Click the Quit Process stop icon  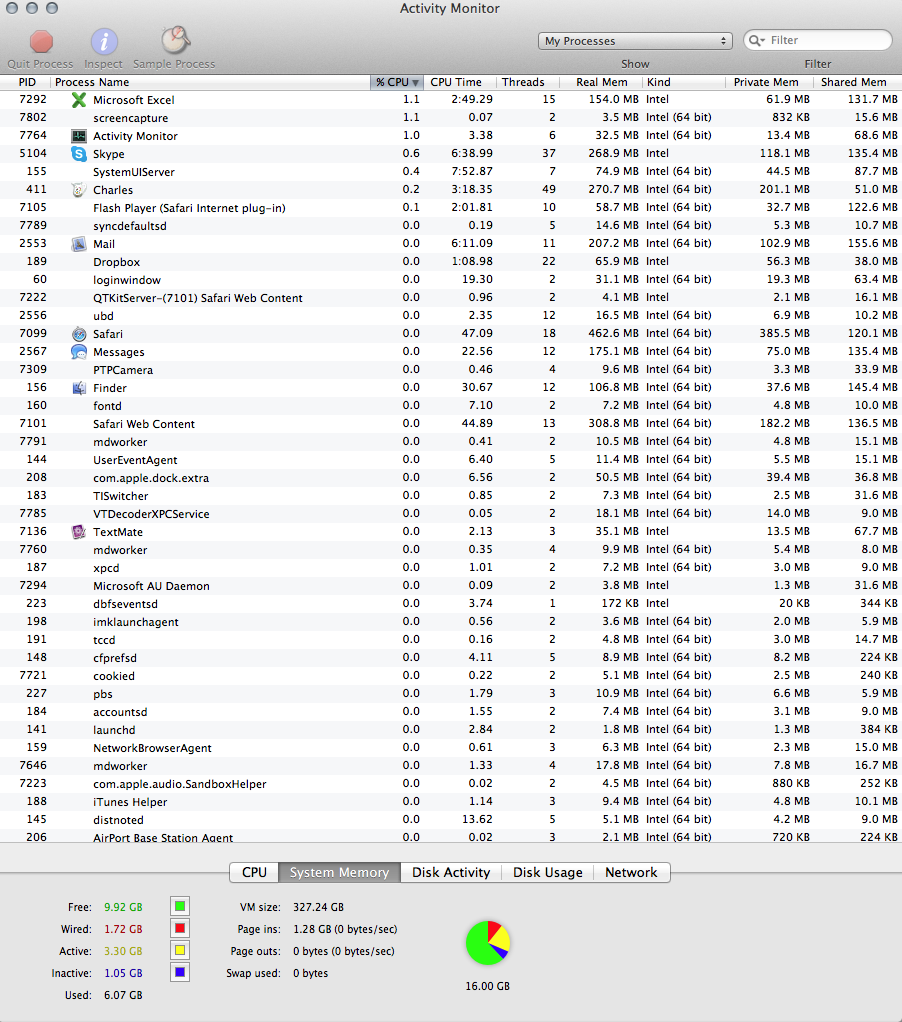[x=41, y=42]
